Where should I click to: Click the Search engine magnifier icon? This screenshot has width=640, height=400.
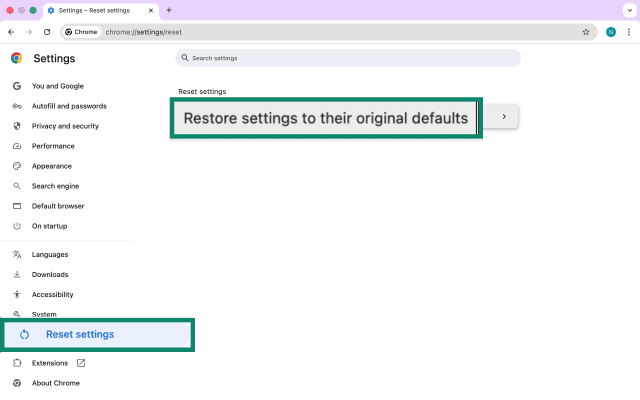tap(17, 186)
